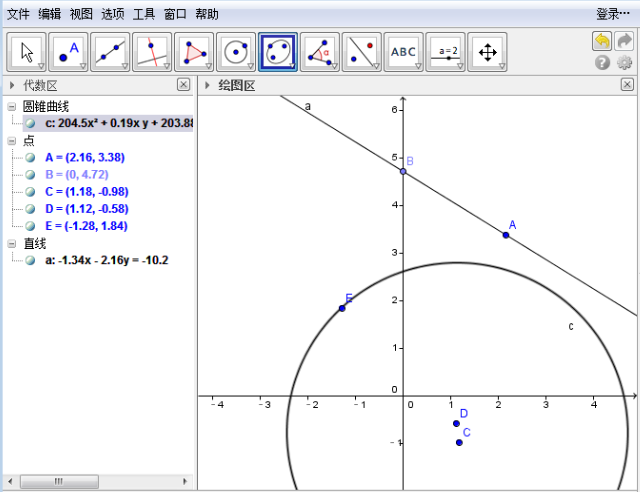The width and height of the screenshot is (640, 492).
Task: Click the scrollbar right arrow in algebra panel
Action: coord(185,481)
